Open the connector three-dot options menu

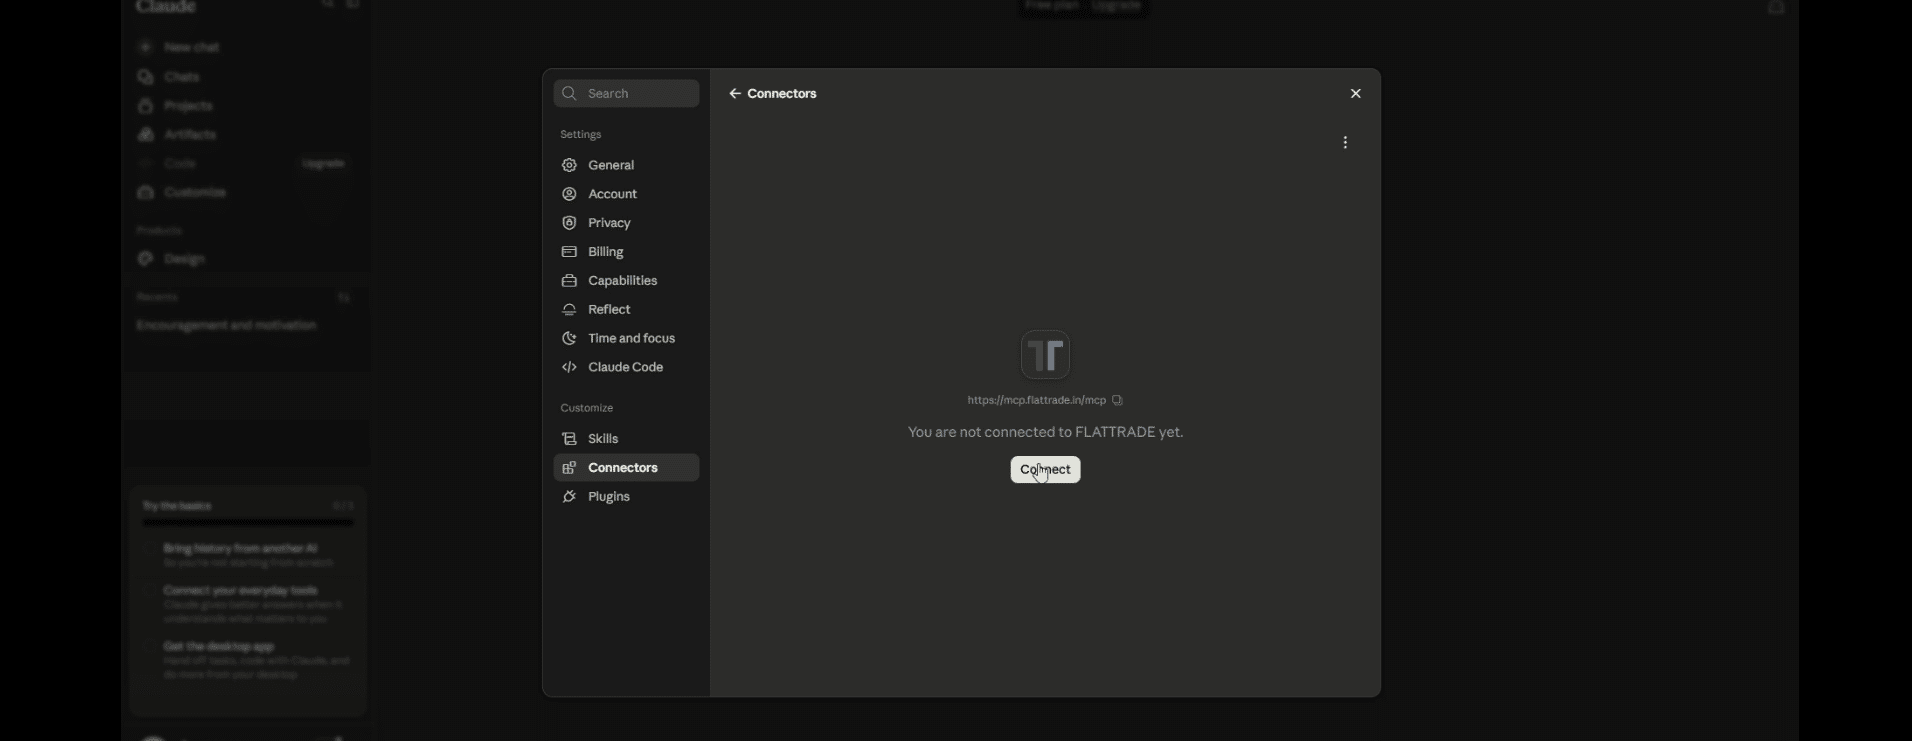[1346, 143]
